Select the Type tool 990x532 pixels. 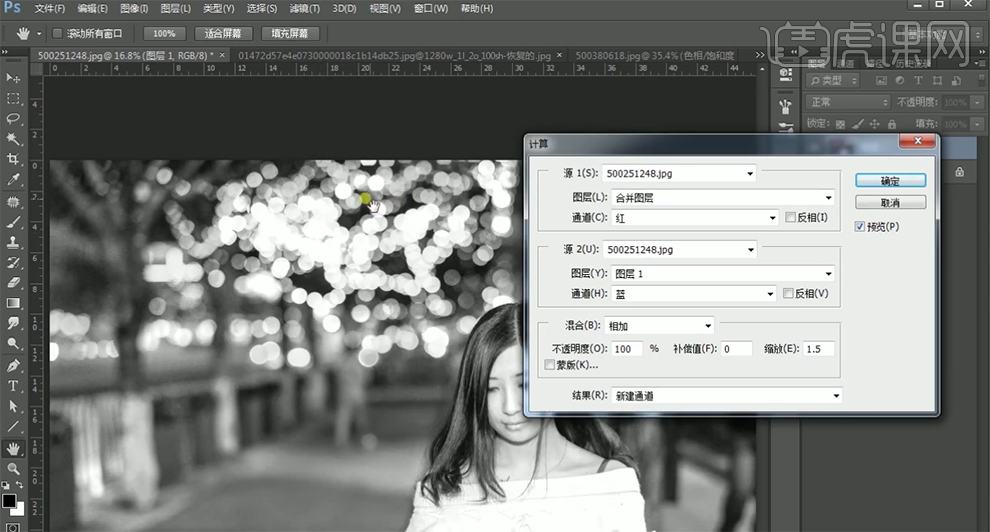click(x=13, y=386)
